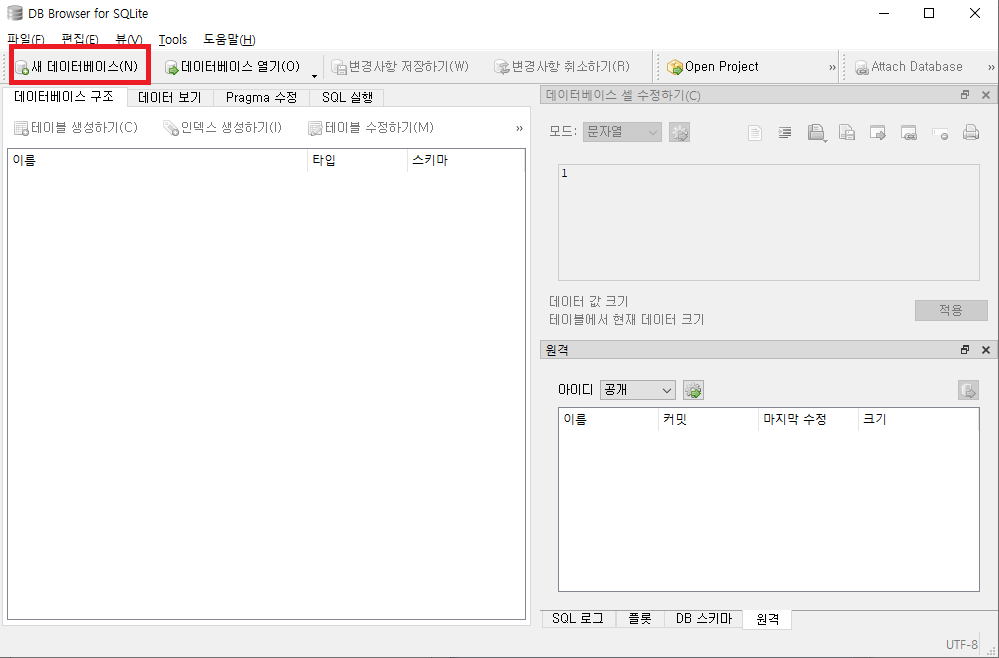Float the 원격 panel
This screenshot has width=999, height=658.
[965, 350]
